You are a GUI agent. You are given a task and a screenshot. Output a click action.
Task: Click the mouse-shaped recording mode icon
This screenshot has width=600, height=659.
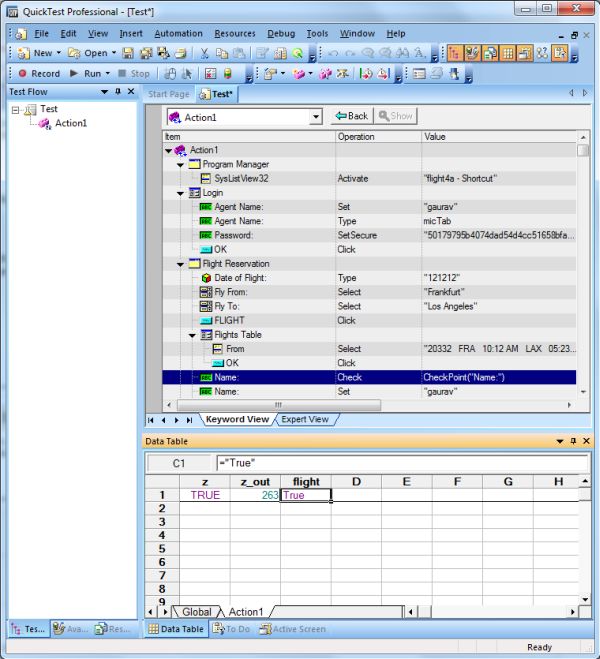click(170, 74)
